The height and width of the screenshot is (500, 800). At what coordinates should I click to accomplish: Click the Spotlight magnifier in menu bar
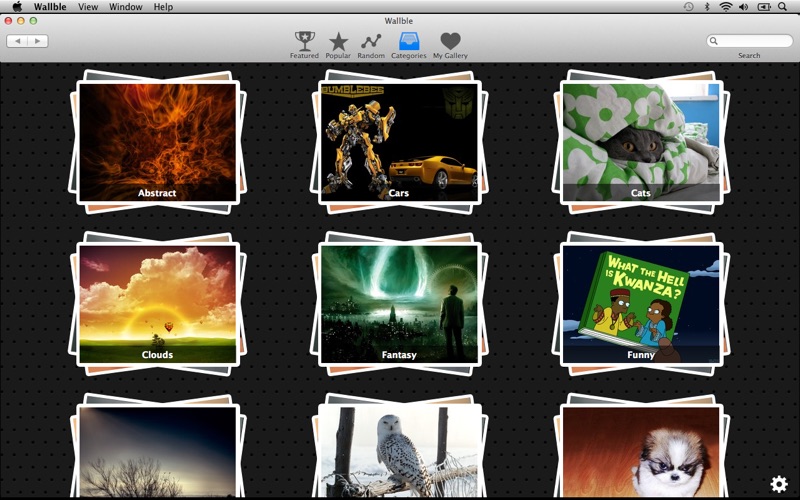click(x=781, y=7)
